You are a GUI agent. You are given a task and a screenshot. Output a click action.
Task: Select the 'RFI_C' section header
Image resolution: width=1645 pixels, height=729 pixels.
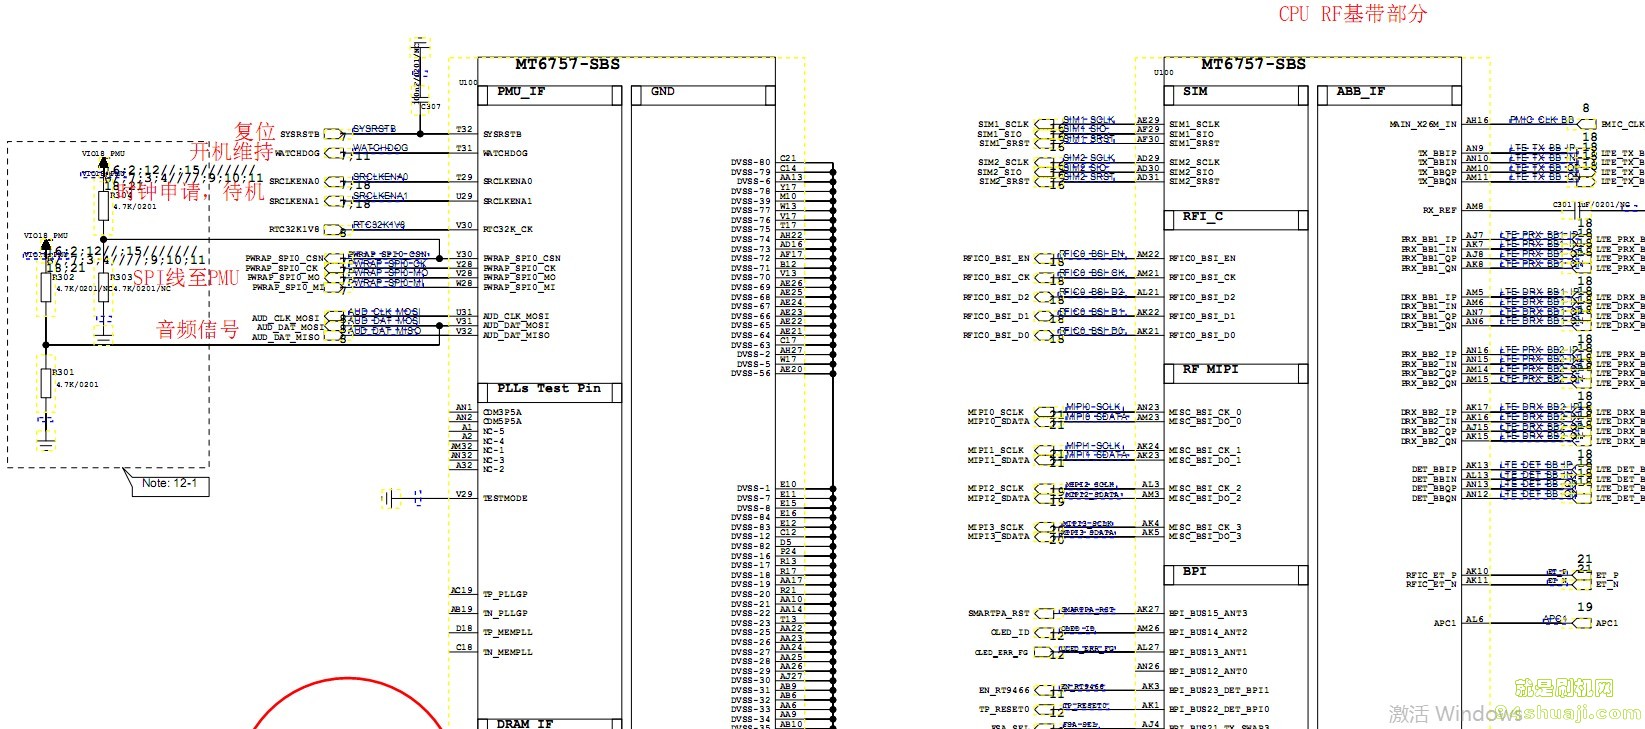point(1237,219)
